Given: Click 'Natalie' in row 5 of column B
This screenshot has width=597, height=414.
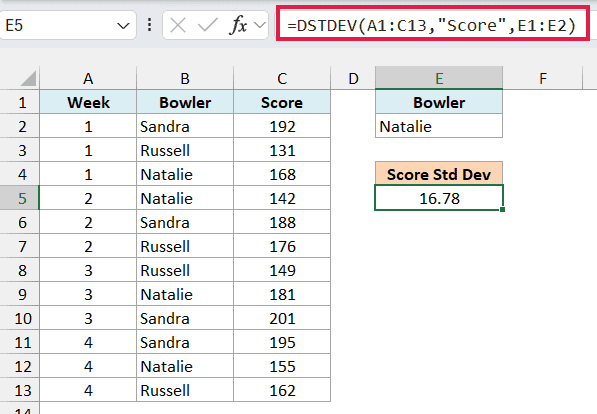Looking at the screenshot, I should 185,198.
